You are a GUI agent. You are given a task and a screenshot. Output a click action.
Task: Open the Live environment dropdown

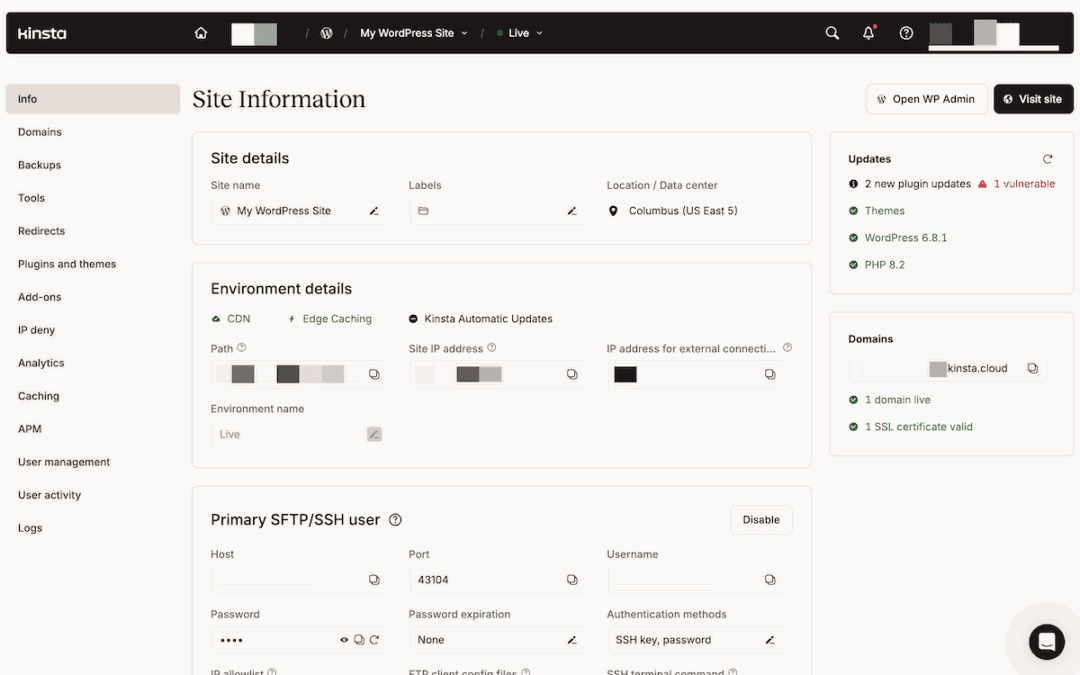521,33
